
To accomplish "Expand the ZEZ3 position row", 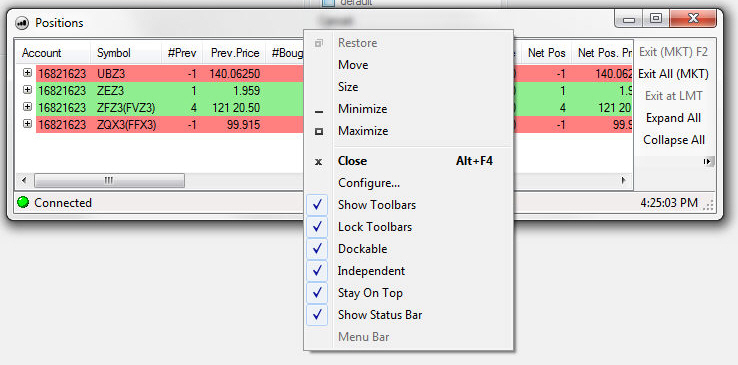I will [27, 90].
